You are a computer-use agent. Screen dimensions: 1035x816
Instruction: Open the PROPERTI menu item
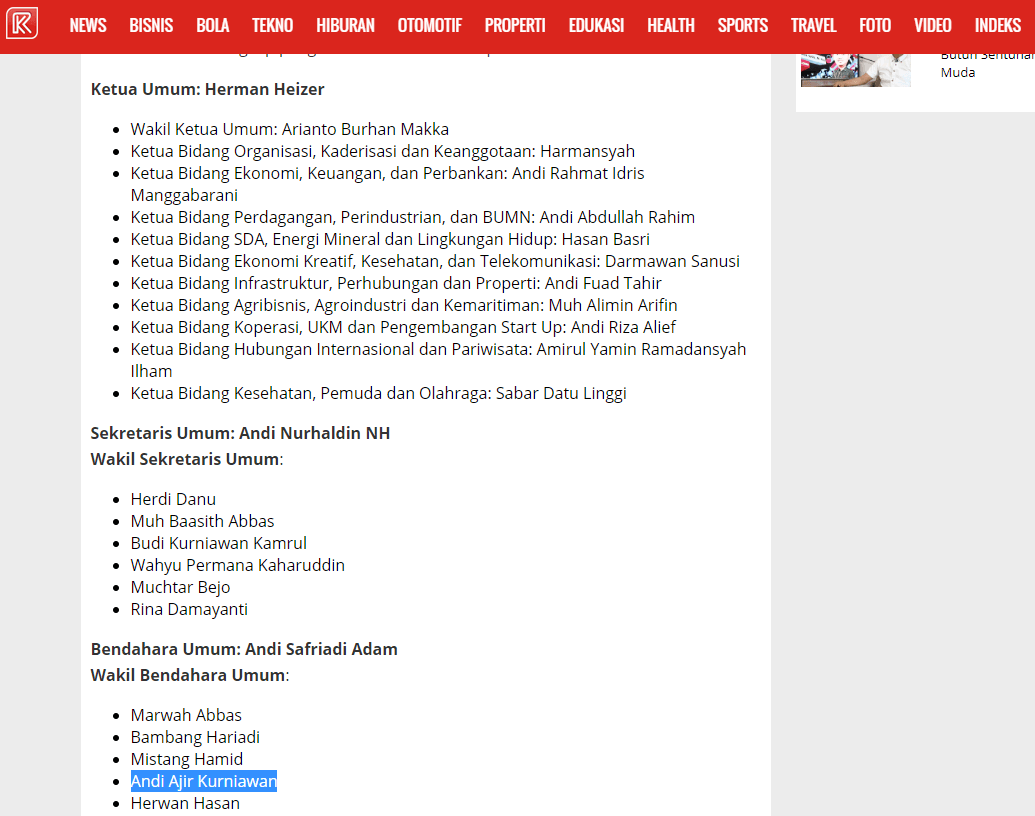515,25
